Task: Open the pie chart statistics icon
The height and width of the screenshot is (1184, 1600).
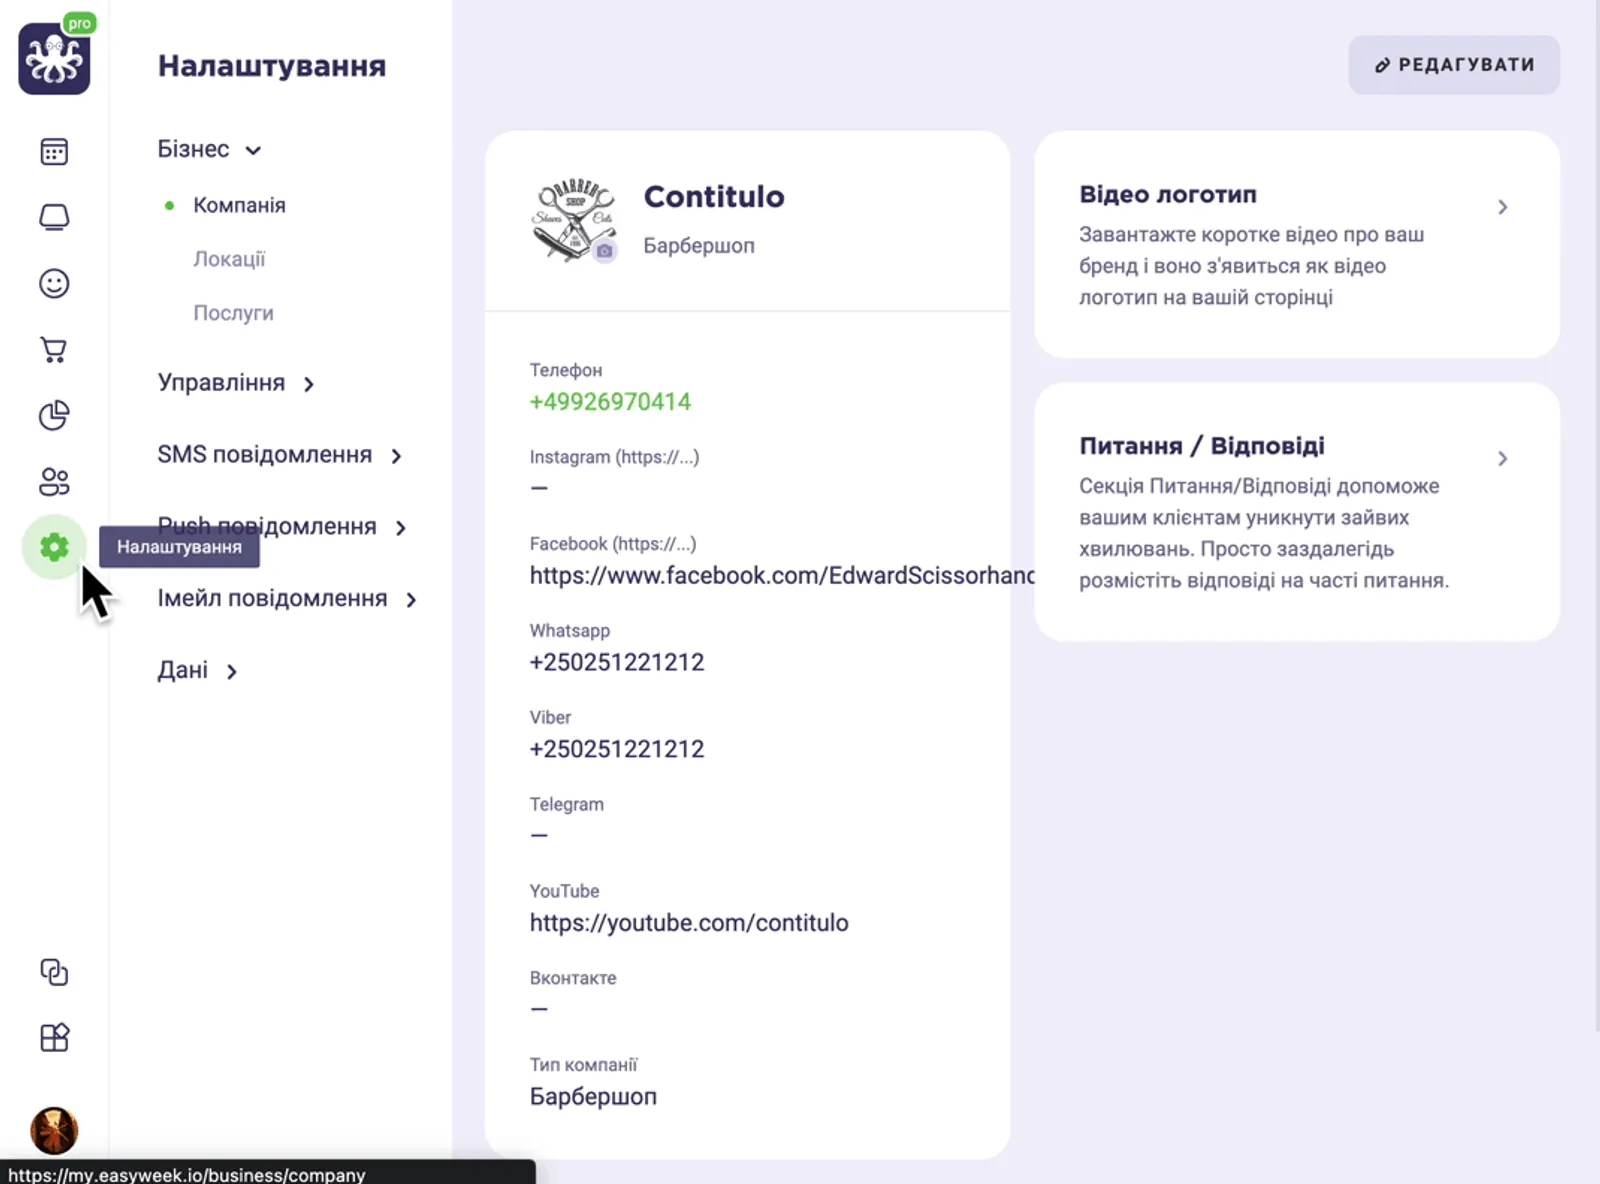Action: pos(53,416)
